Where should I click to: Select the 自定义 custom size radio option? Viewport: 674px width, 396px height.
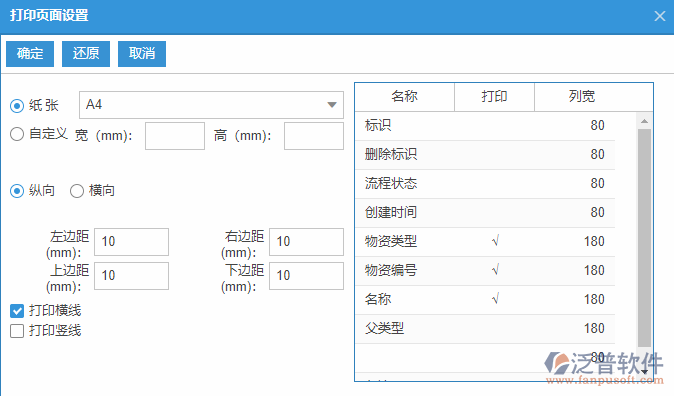pos(17,134)
